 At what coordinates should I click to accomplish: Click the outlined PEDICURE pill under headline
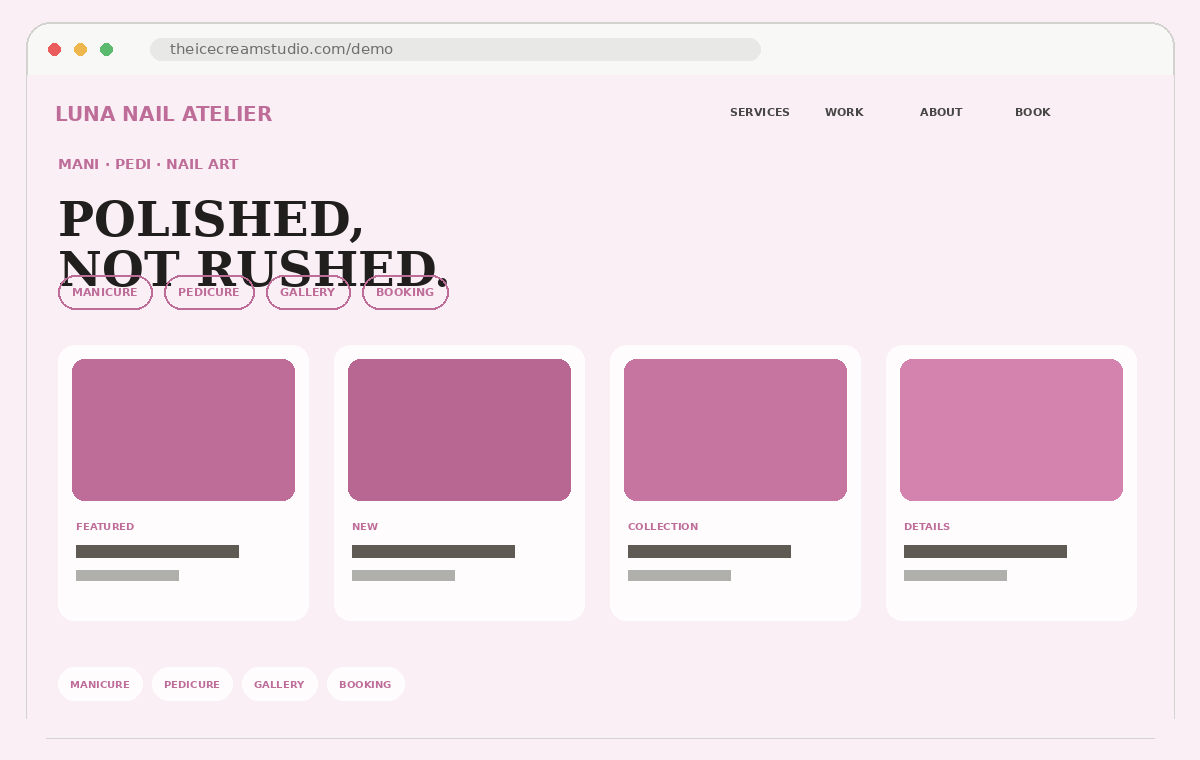tap(209, 293)
